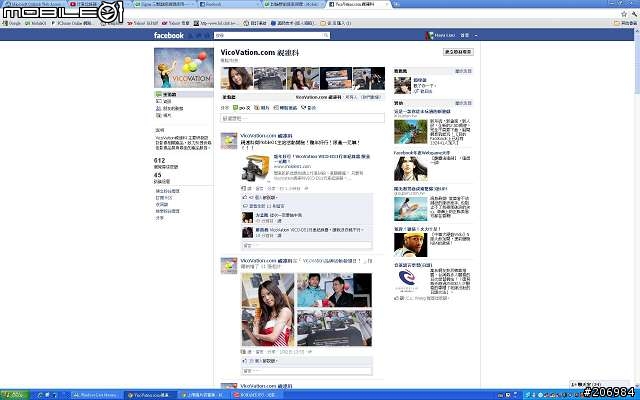Click the link icon under first post

click(244, 189)
